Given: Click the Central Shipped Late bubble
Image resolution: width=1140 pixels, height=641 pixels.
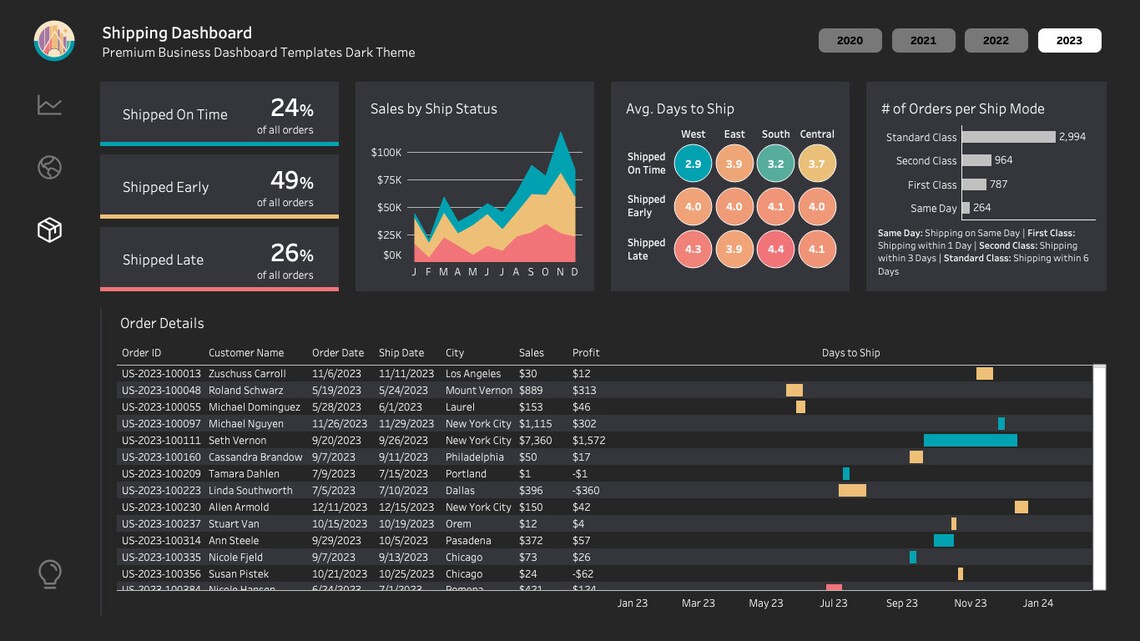Looking at the screenshot, I should click(x=817, y=249).
